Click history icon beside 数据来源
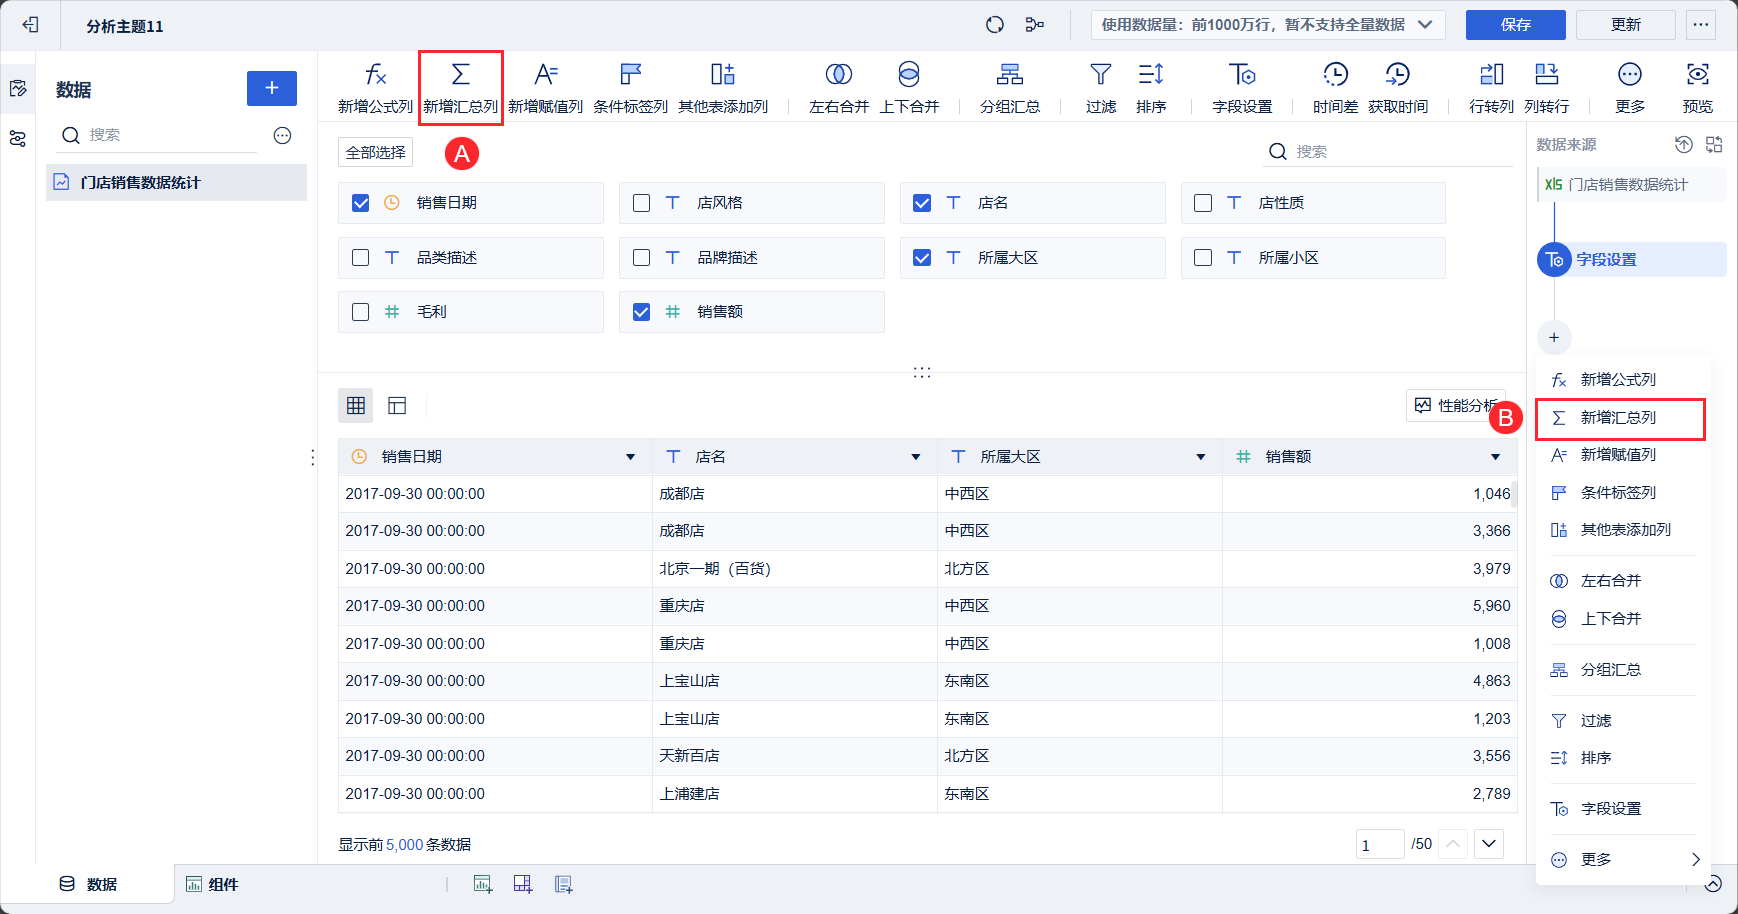 click(1684, 145)
